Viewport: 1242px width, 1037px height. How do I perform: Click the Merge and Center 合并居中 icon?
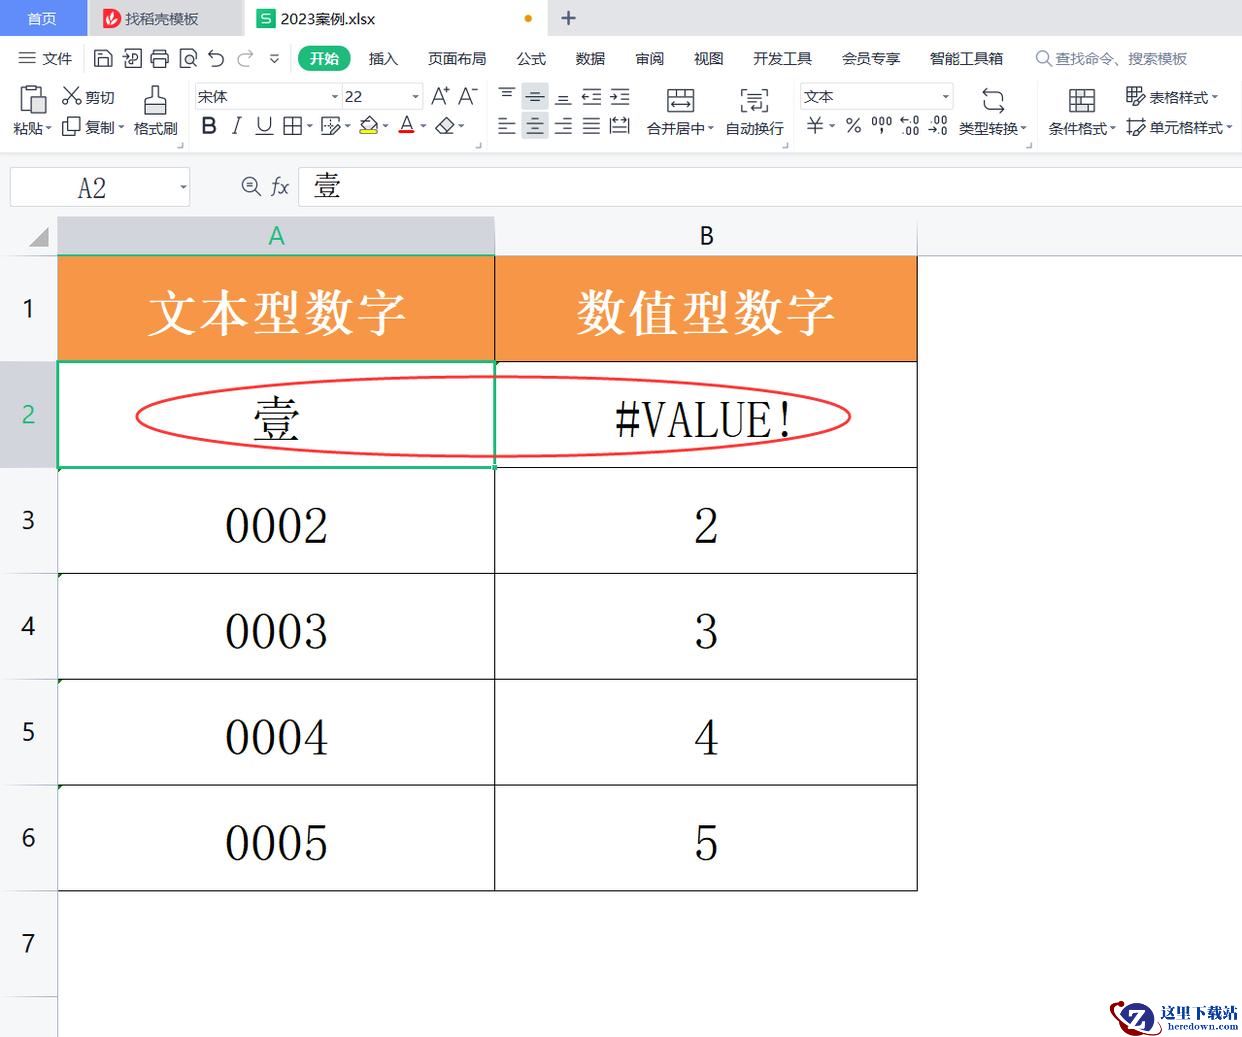tap(680, 100)
